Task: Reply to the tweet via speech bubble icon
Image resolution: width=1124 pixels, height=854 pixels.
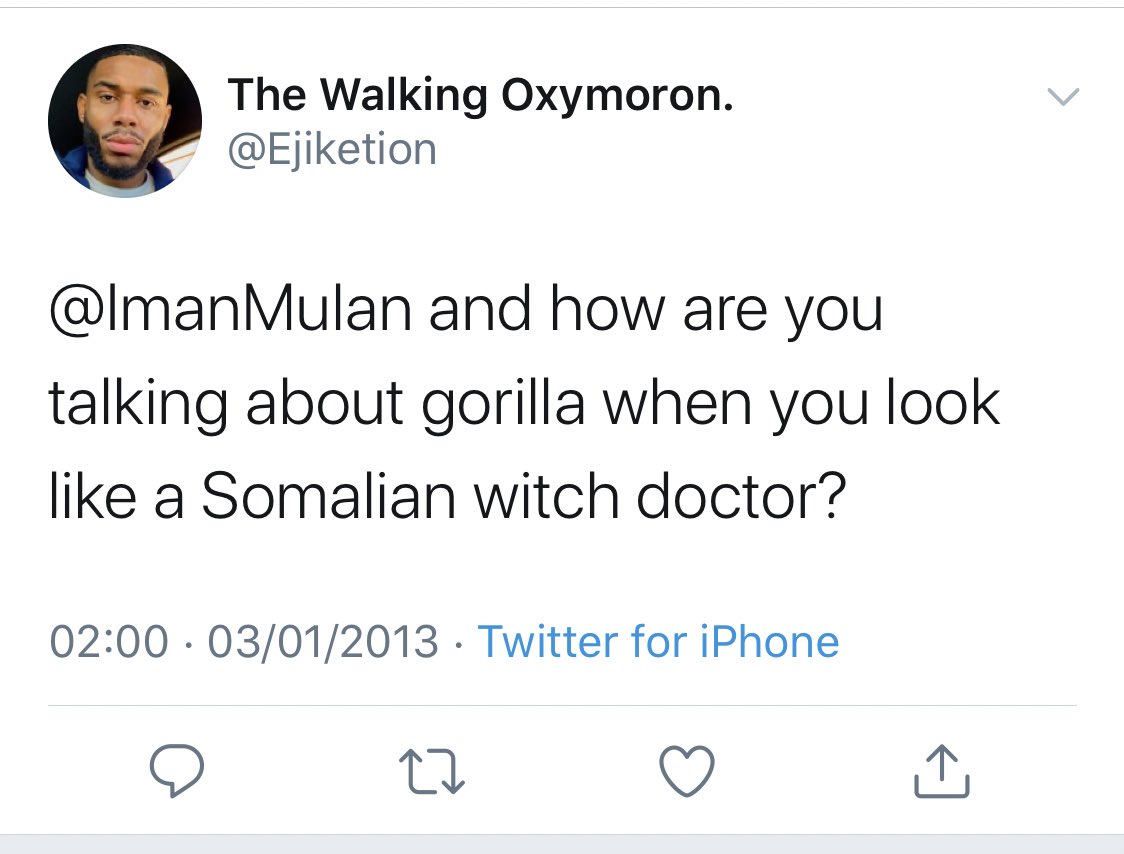Action: [x=176, y=771]
